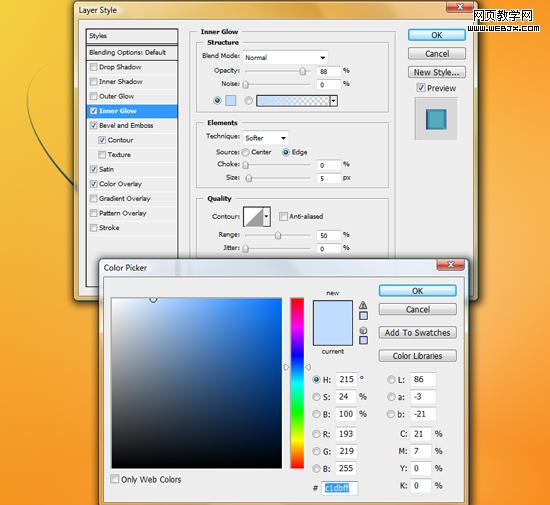Image resolution: width=550 pixels, height=505 pixels.
Task: Toggle the Preview checkbox
Action: [x=421, y=88]
